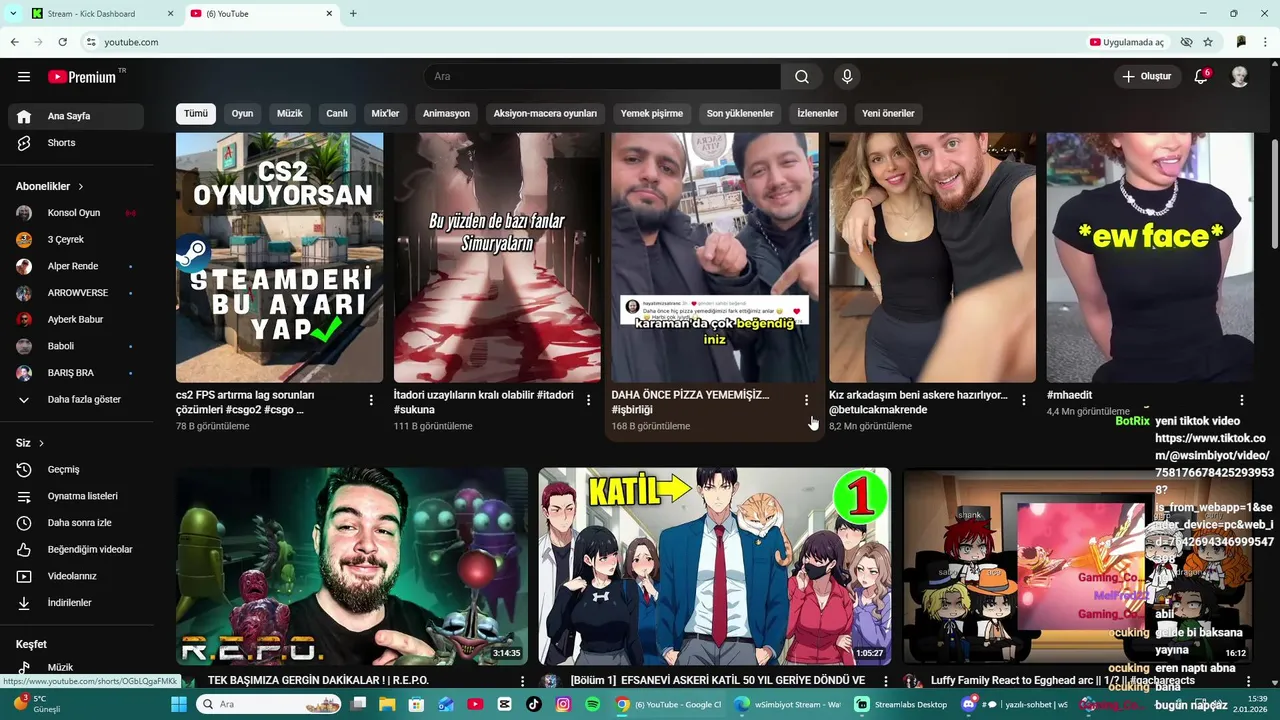Select the Canlı filter chip
This screenshot has height=720, width=1280.
337,113
